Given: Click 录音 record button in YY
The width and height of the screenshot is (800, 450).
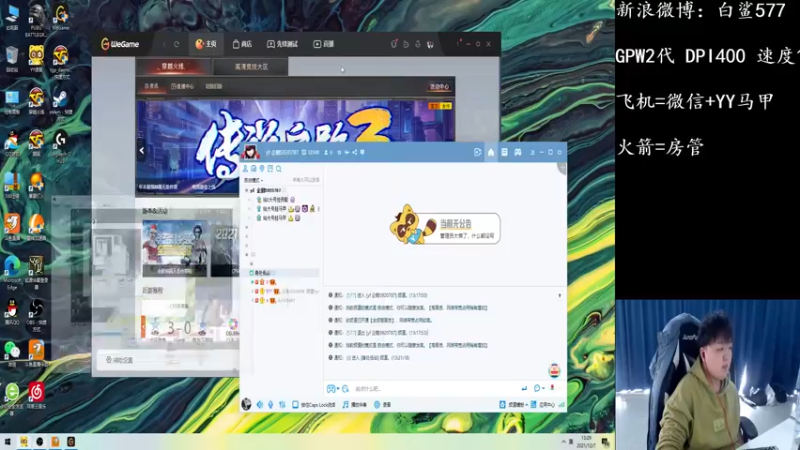Looking at the screenshot, I should [383, 405].
